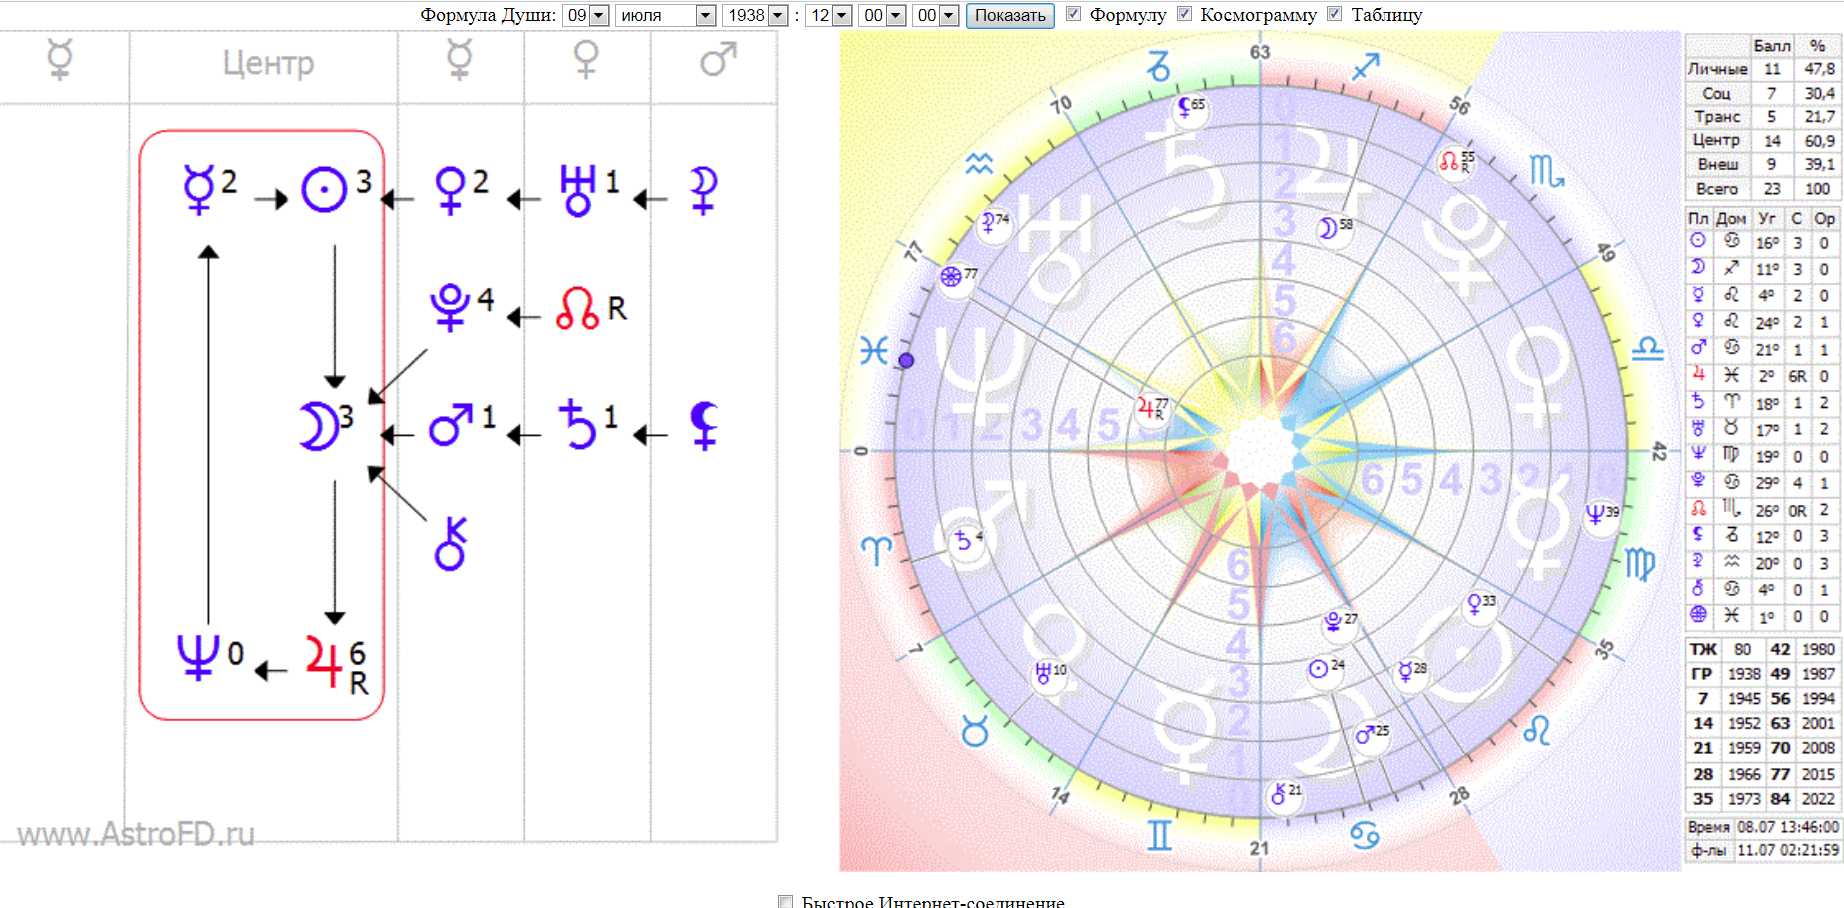Select the red North Node R symbol in the formula
Viewport: 1844px width, 908px height.
tap(578, 308)
